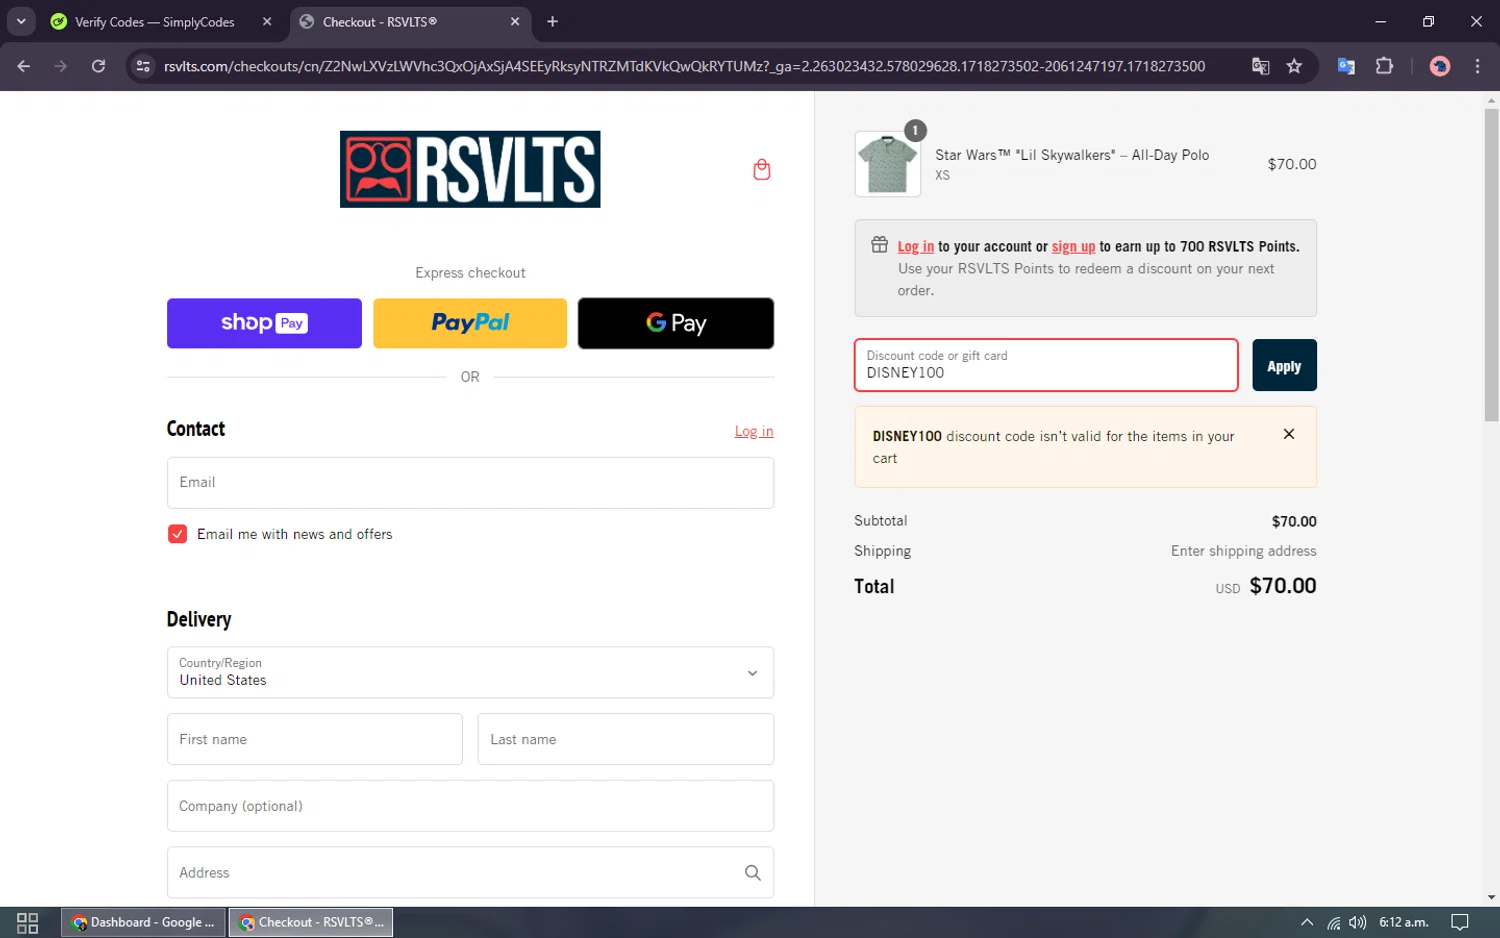The image size is (1500, 938).
Task: Open the tab search dropdown arrow
Action: point(21,21)
